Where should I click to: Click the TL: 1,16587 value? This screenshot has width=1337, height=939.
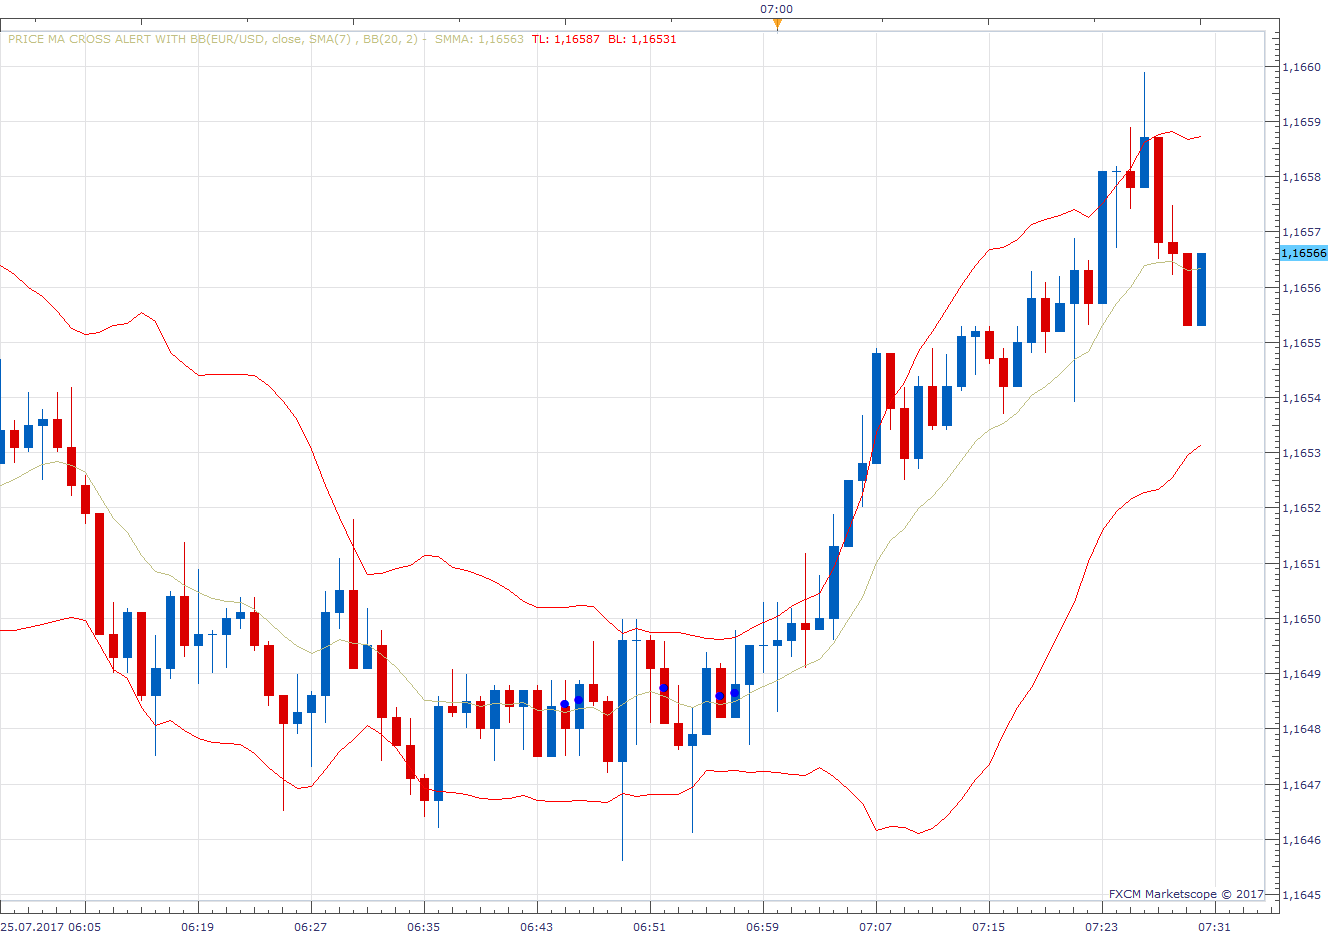[x=566, y=39]
